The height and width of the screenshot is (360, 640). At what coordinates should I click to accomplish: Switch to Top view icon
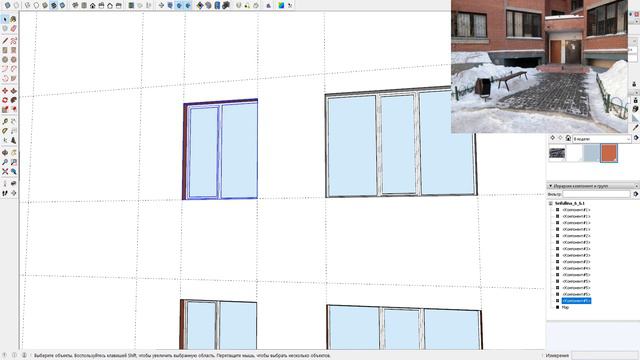click(84, 5)
